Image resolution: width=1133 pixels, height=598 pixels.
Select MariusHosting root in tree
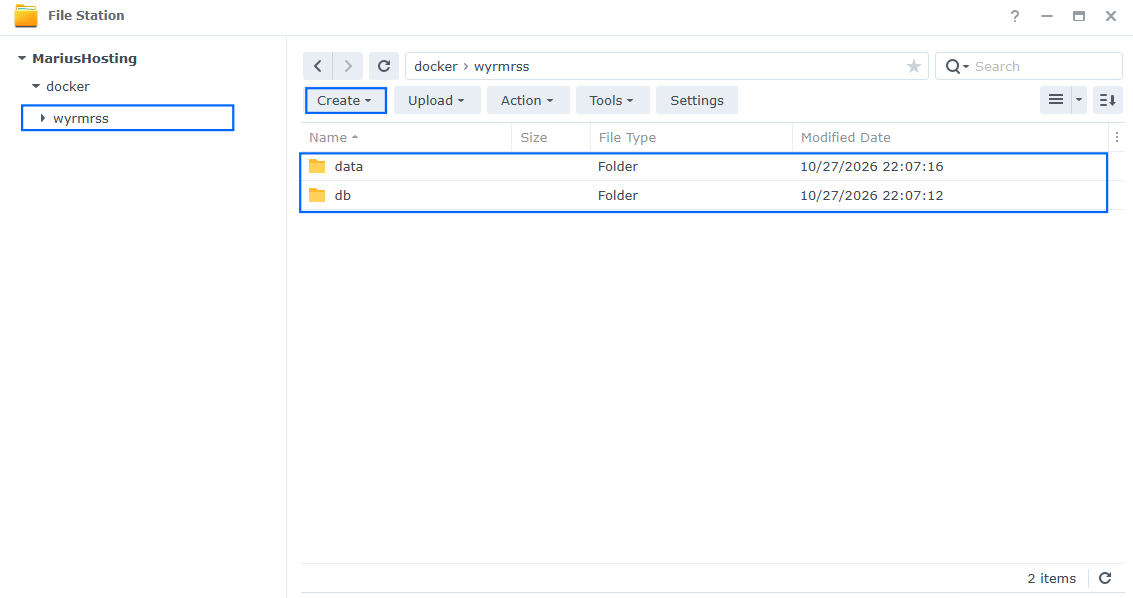coord(85,58)
